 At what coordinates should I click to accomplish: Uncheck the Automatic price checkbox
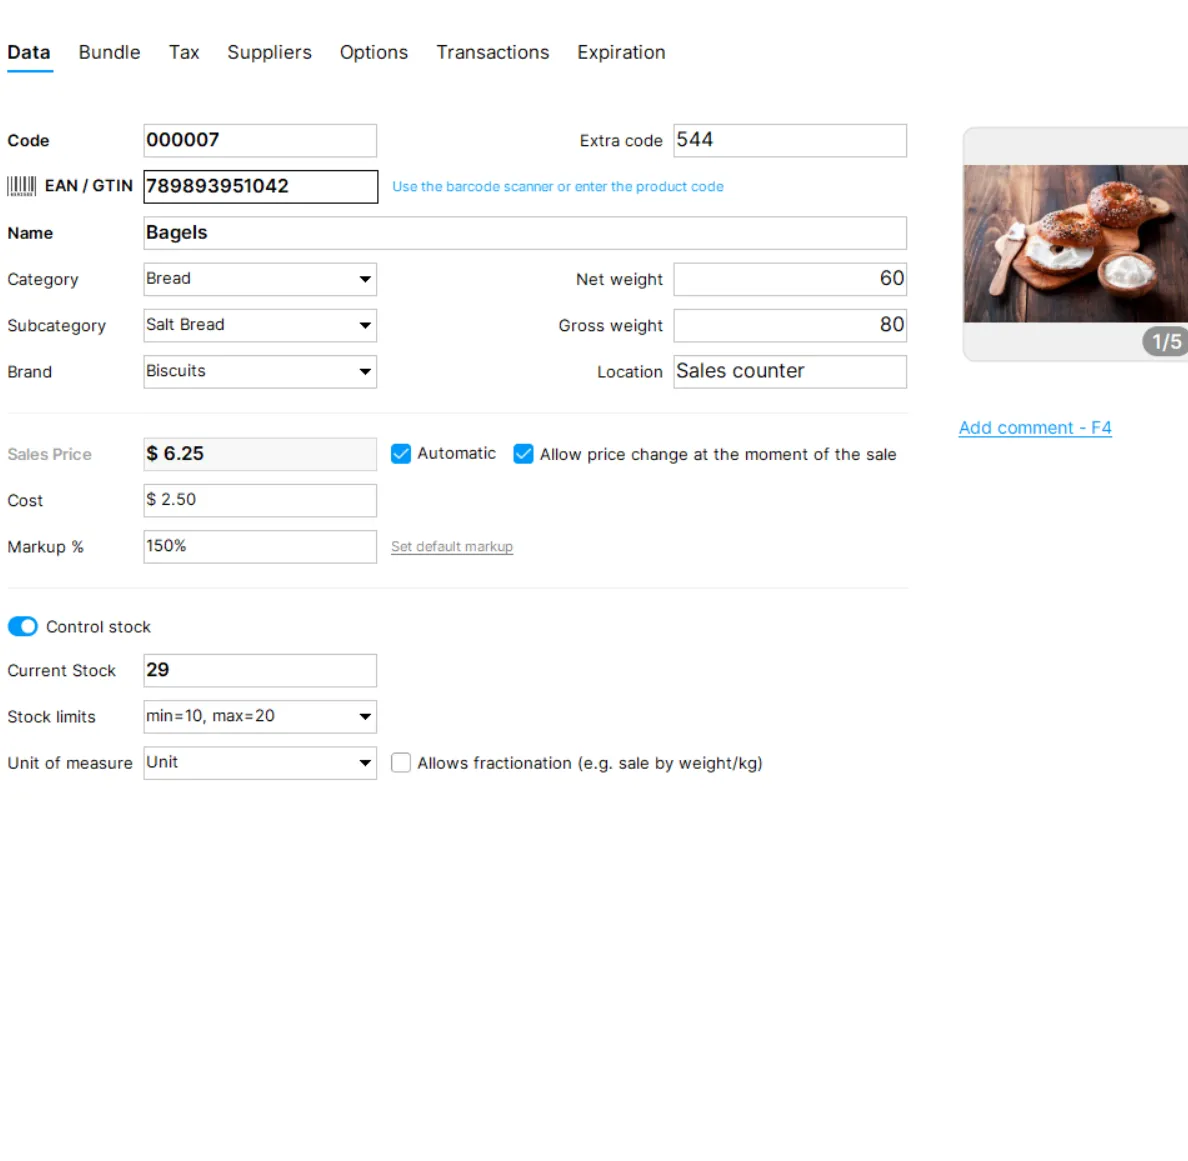pyautogui.click(x=400, y=453)
